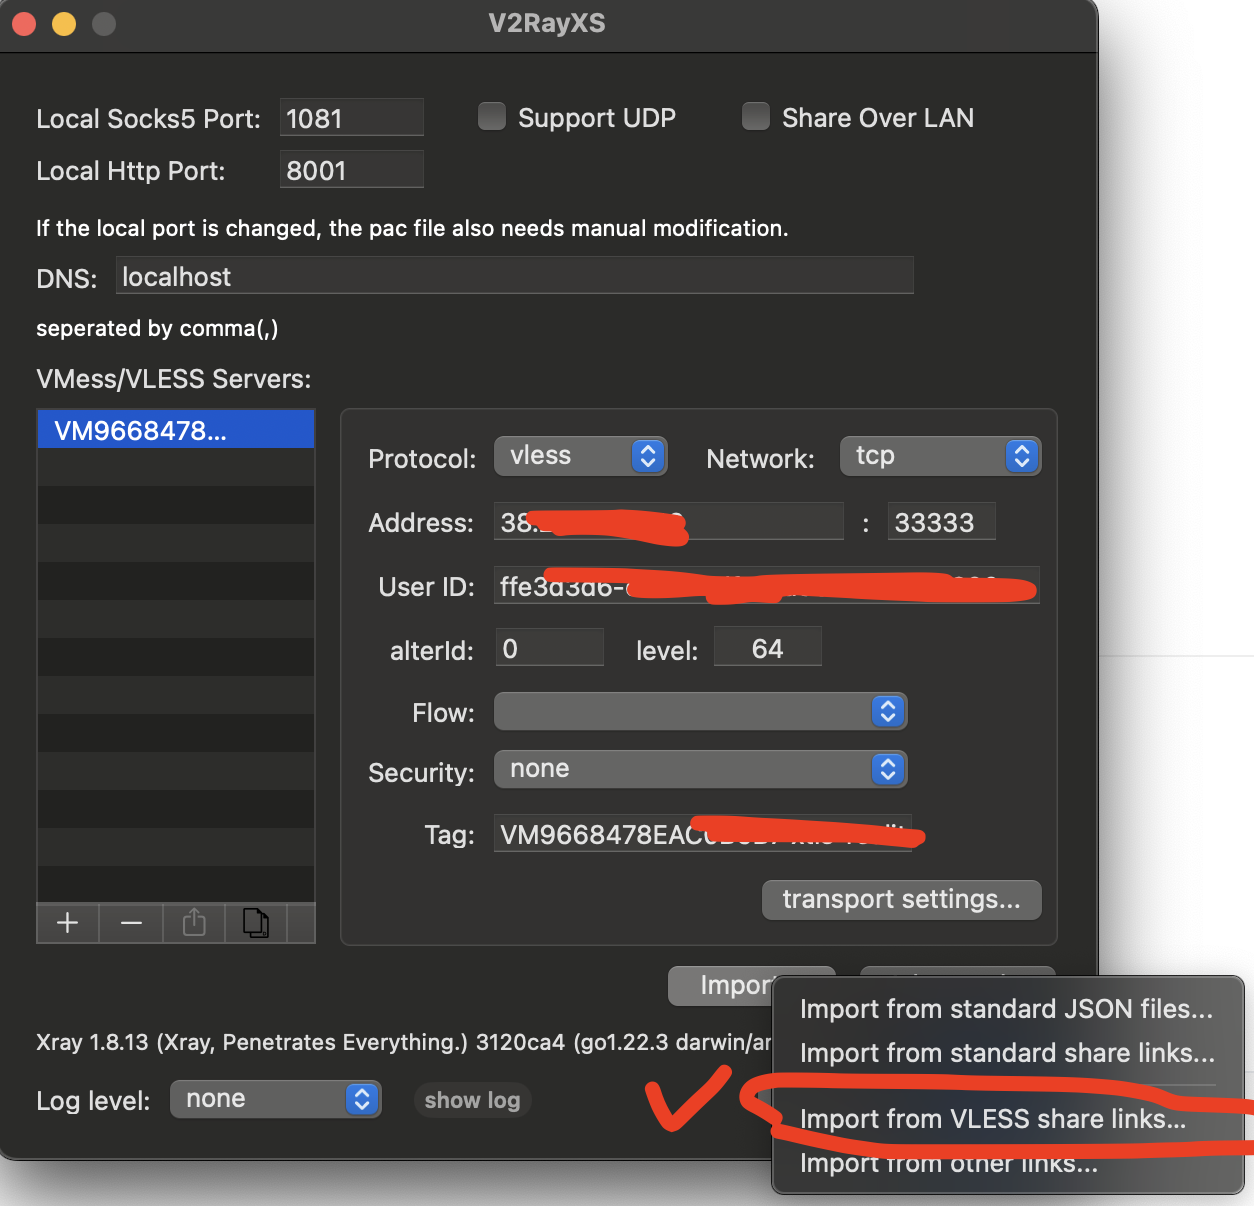Image resolution: width=1254 pixels, height=1206 pixels.
Task: Click the Address input field
Action: [x=669, y=521]
